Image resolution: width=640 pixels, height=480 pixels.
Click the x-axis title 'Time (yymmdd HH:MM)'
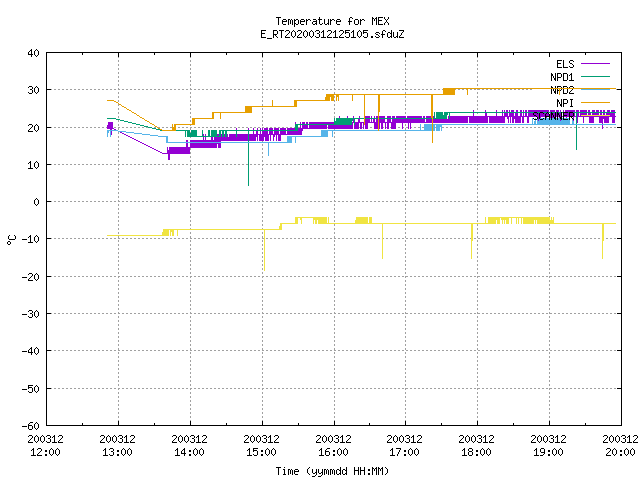pos(332,471)
